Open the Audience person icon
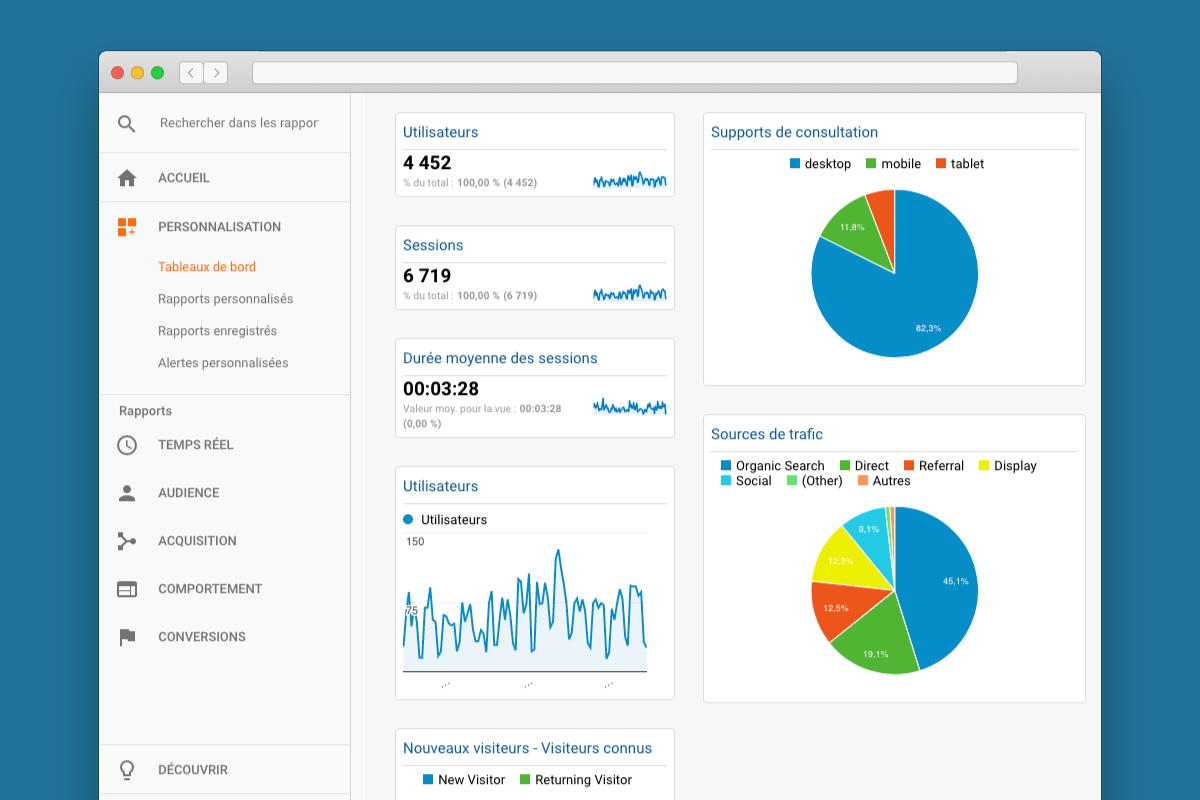This screenshot has width=1200, height=800. 127,492
